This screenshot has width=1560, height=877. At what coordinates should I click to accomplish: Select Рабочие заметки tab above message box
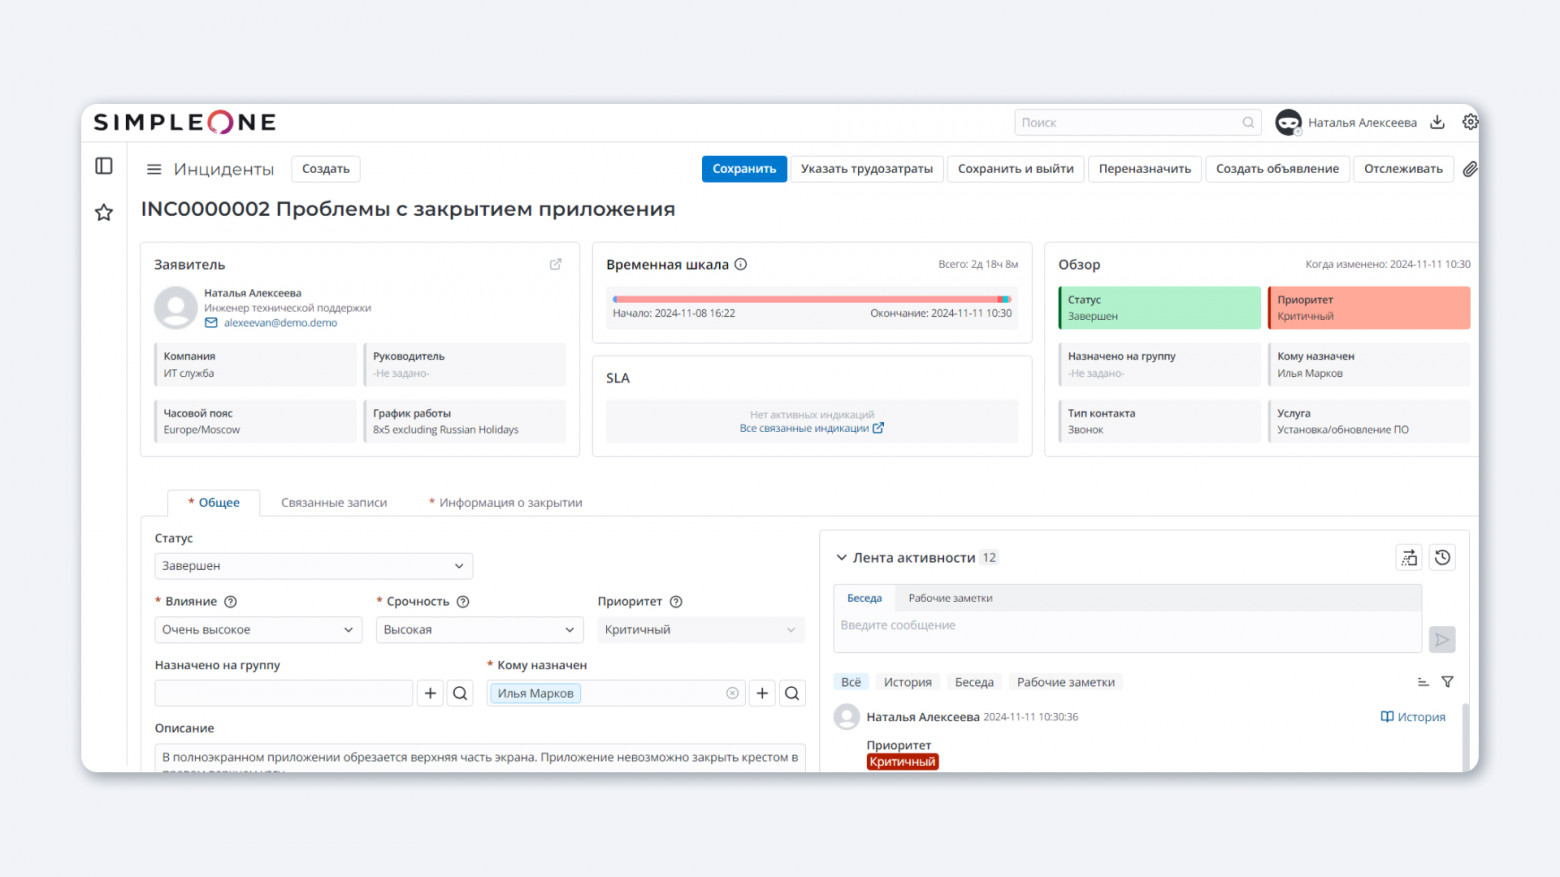pos(950,598)
